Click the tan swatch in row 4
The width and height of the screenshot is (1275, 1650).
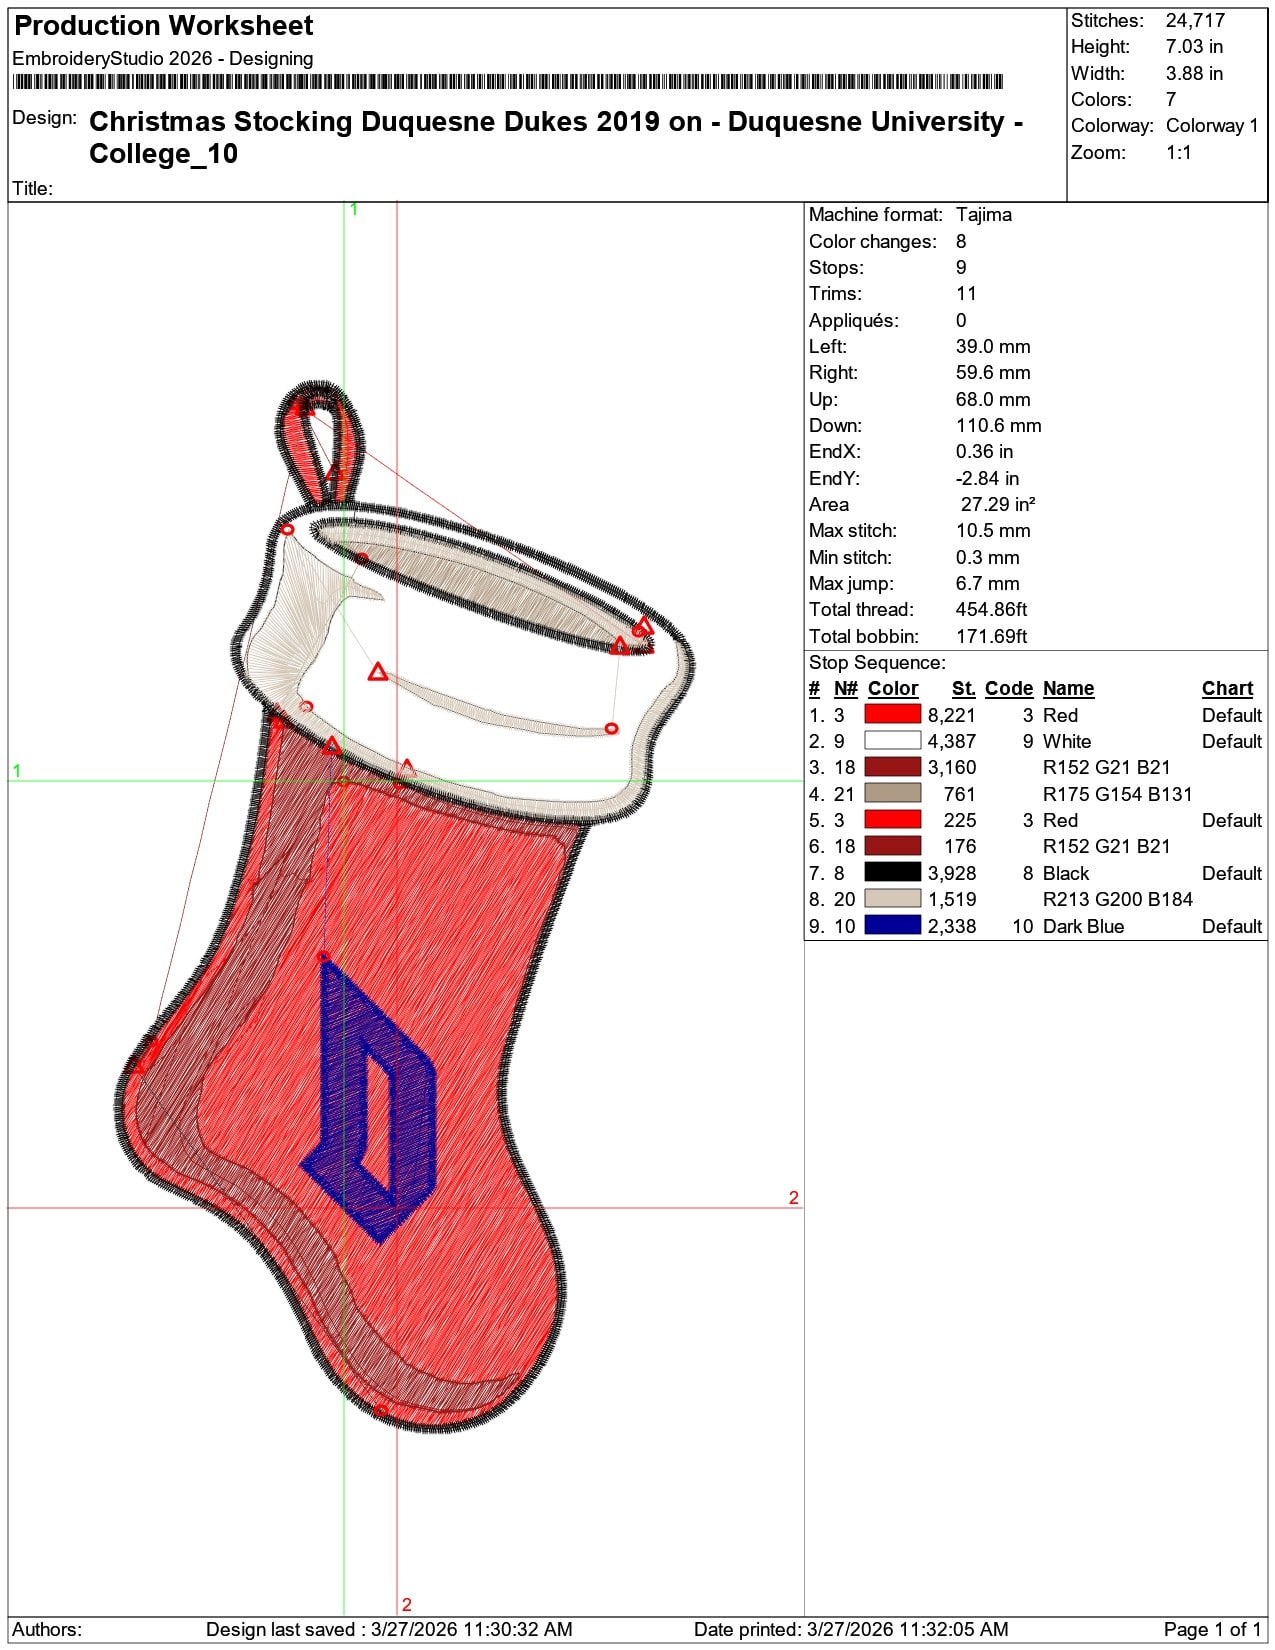[x=892, y=793]
